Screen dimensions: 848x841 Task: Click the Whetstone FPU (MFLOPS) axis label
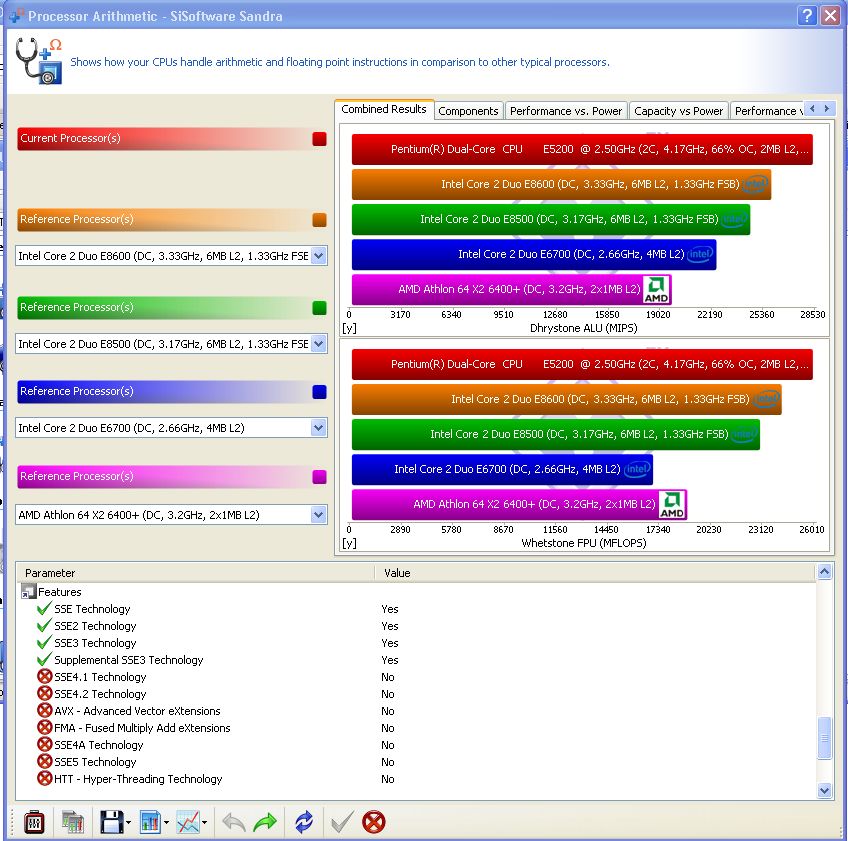coord(584,542)
